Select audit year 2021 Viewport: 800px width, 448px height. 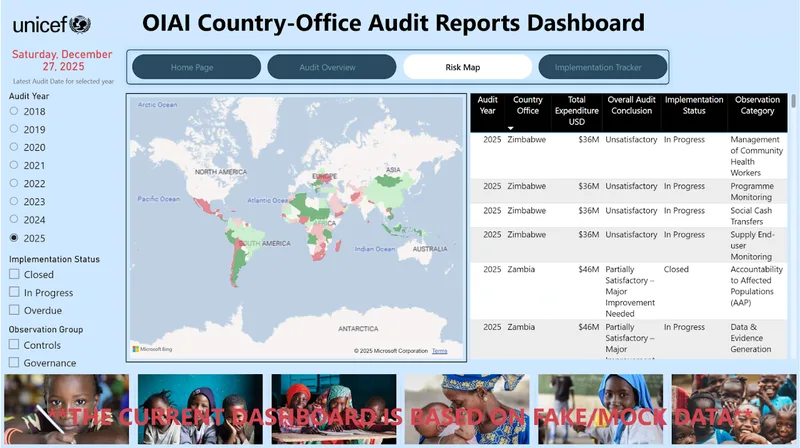(14, 165)
